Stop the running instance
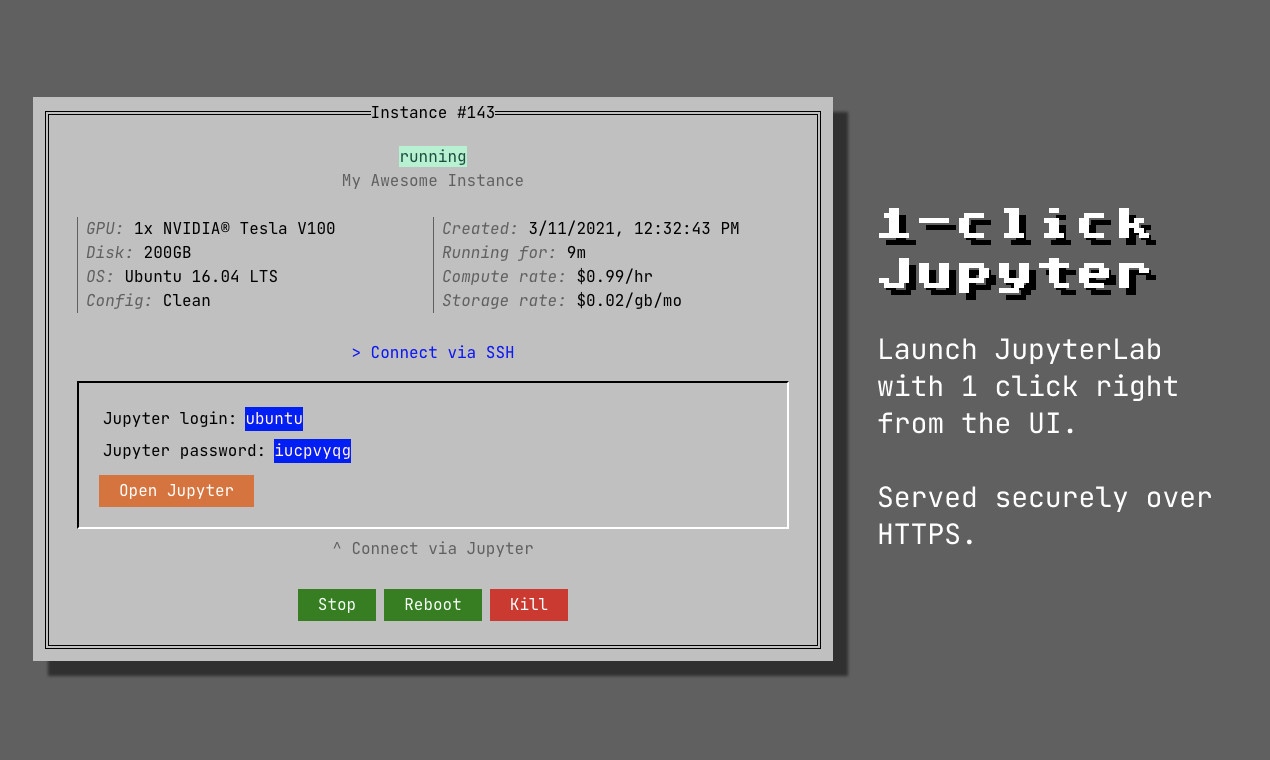Viewport: 1270px width, 760px height. (336, 604)
